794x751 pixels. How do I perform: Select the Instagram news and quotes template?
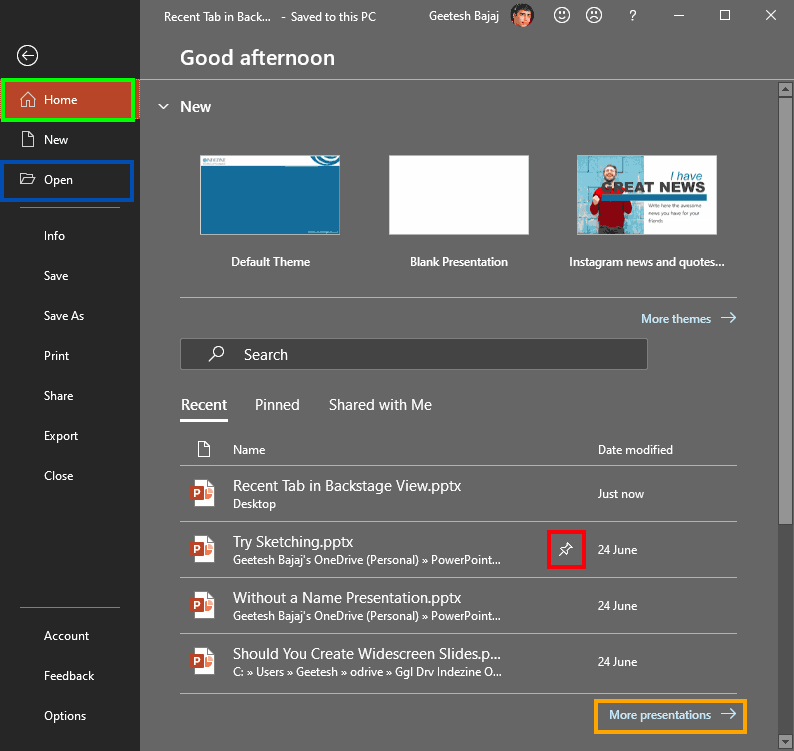click(x=647, y=195)
